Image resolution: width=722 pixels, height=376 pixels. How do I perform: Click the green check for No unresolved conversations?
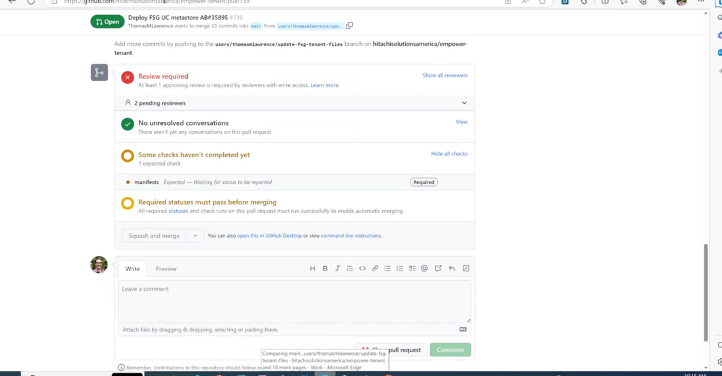[x=128, y=124]
